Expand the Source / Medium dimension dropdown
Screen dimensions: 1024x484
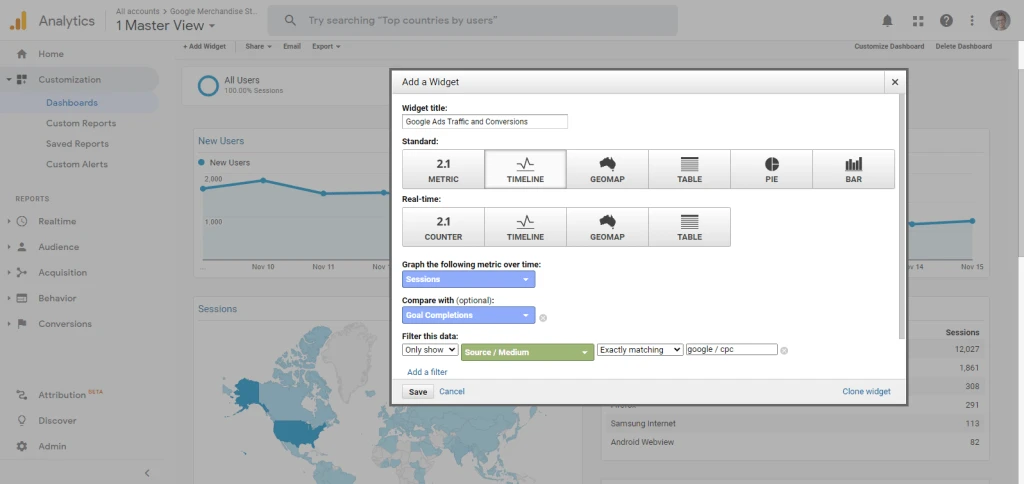tap(528, 351)
